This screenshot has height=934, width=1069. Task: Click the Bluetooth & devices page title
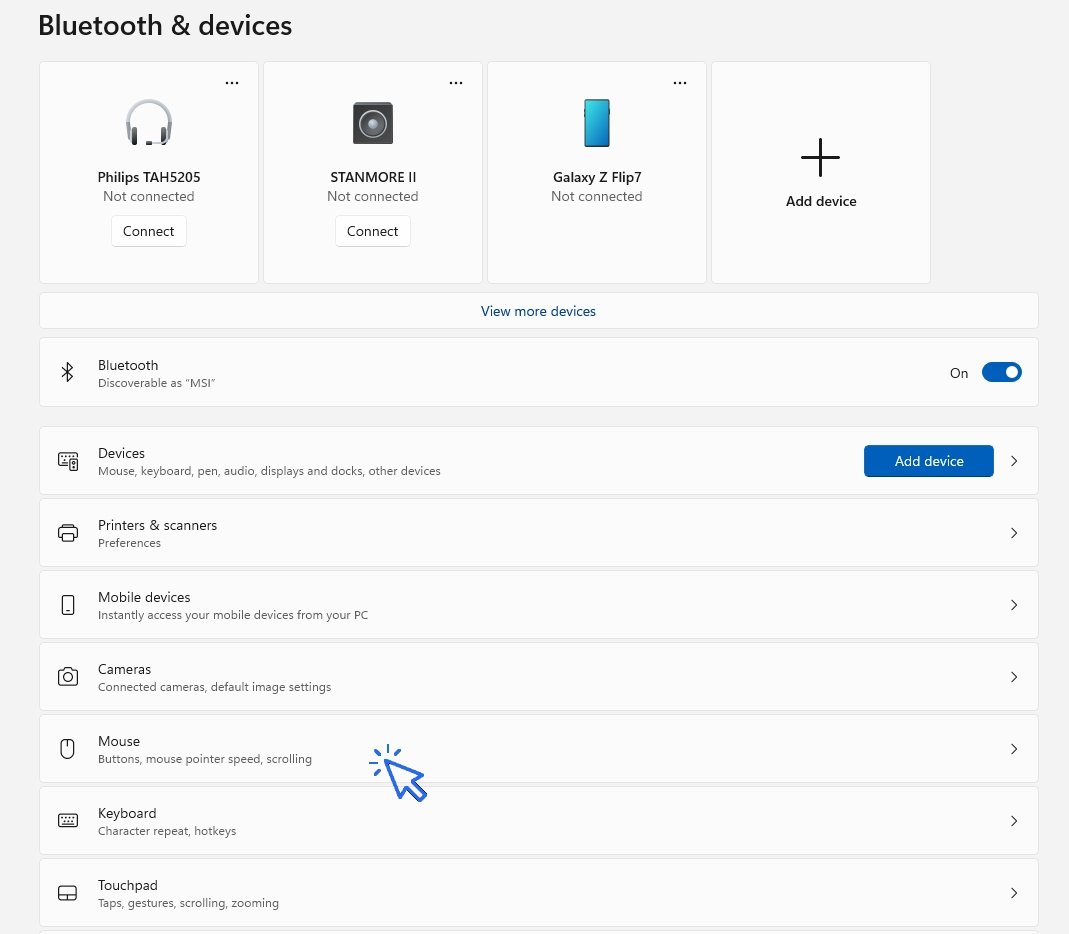point(165,26)
